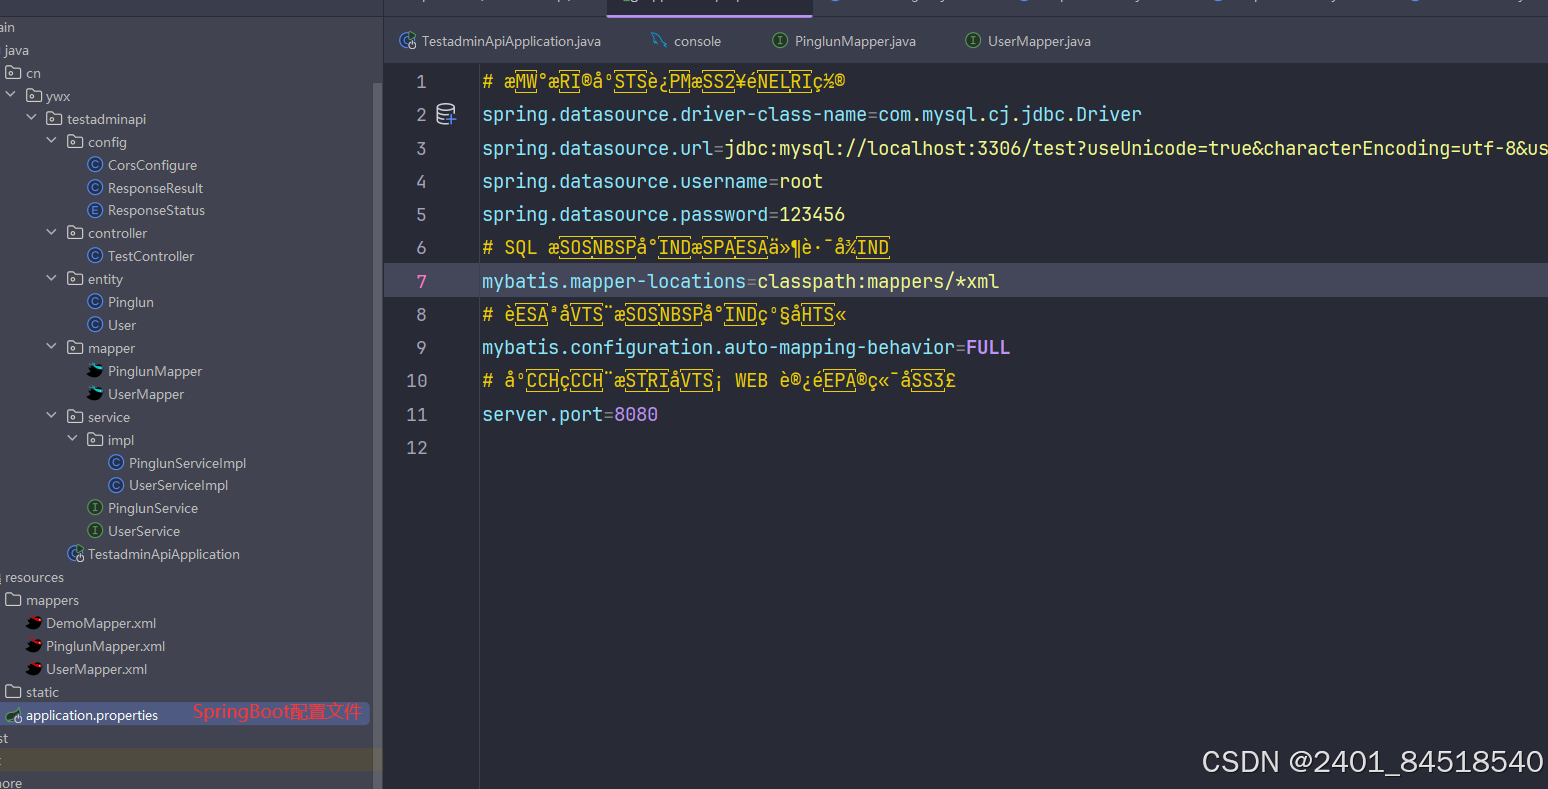This screenshot has width=1548, height=789.
Task: Open the PinglunService interface
Action: tap(153, 508)
